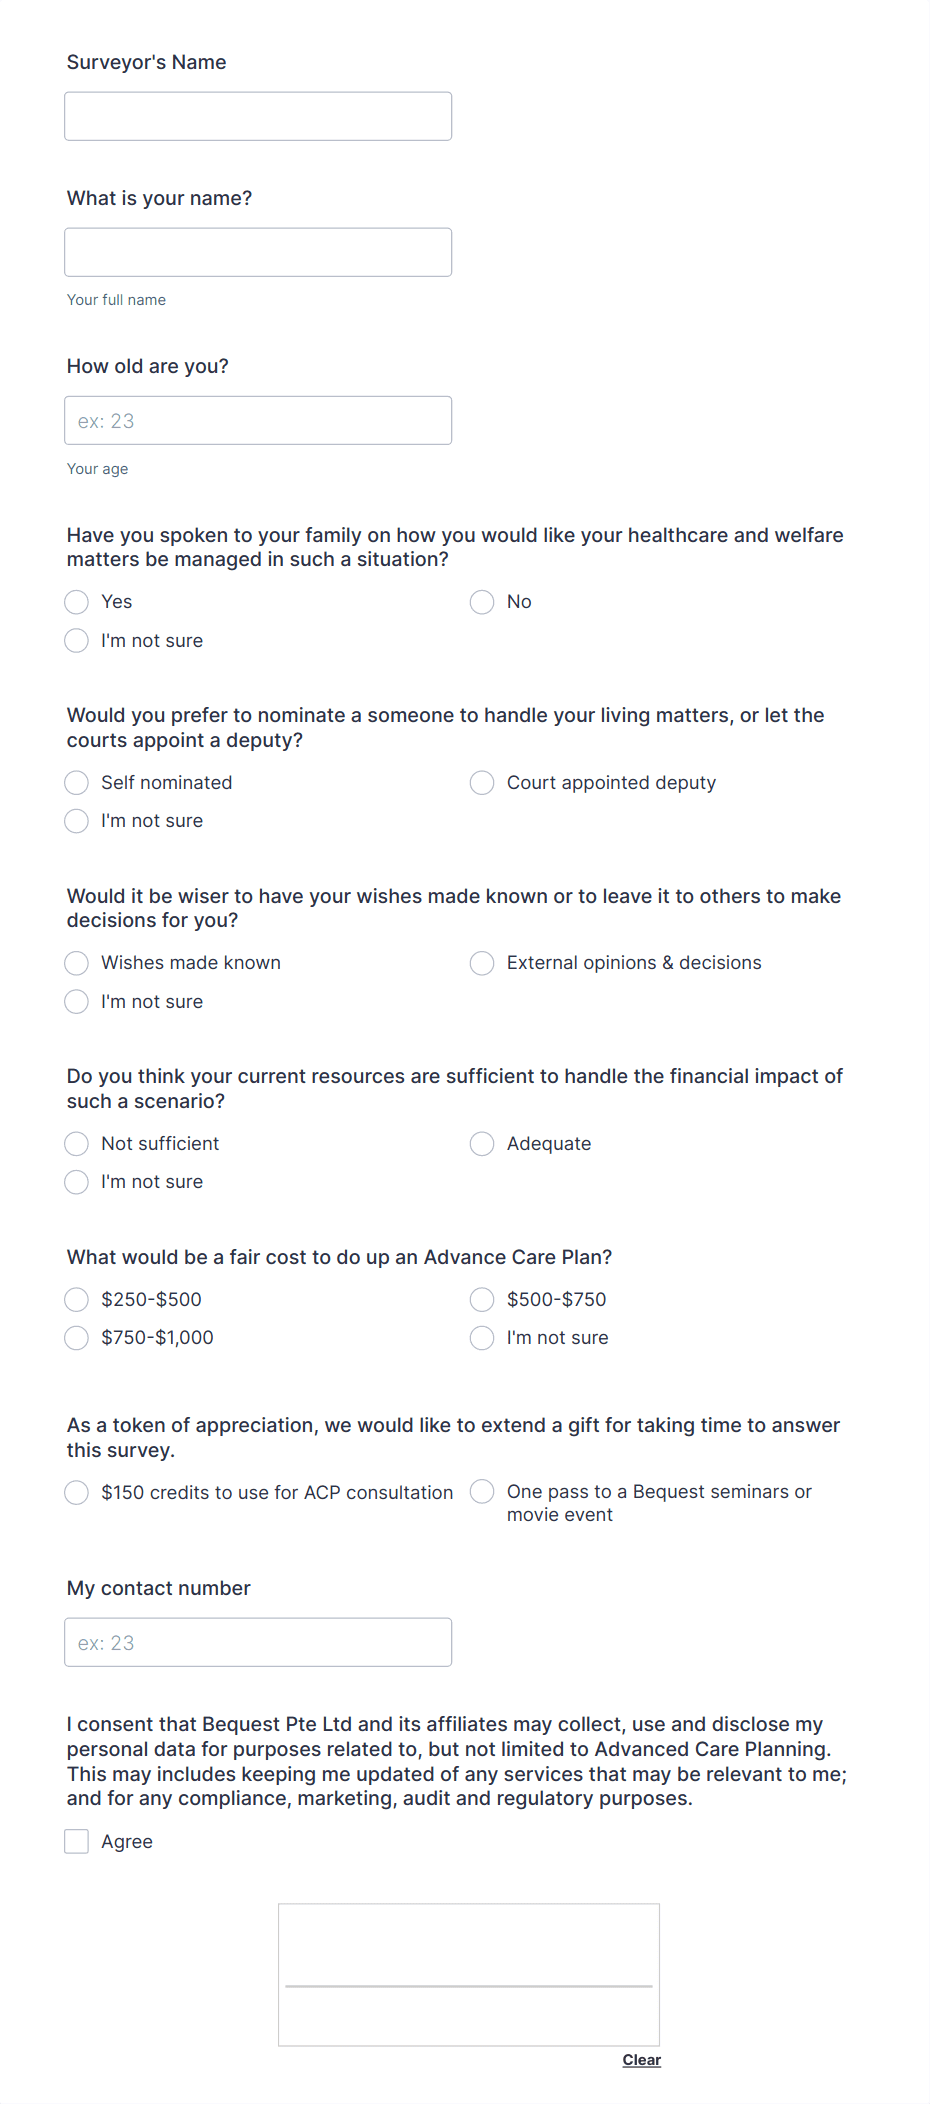The width and height of the screenshot is (930, 2104).
Task: Click the Clear link below the signature box
Action: coord(641,2060)
